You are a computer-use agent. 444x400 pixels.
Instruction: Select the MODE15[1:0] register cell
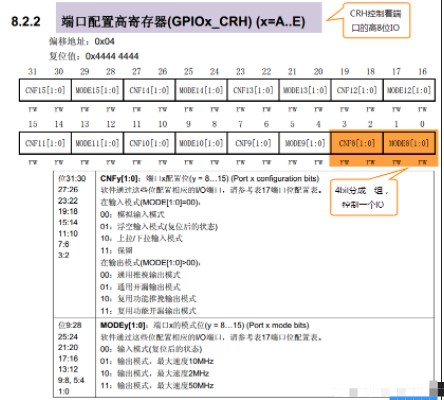tap(97, 90)
